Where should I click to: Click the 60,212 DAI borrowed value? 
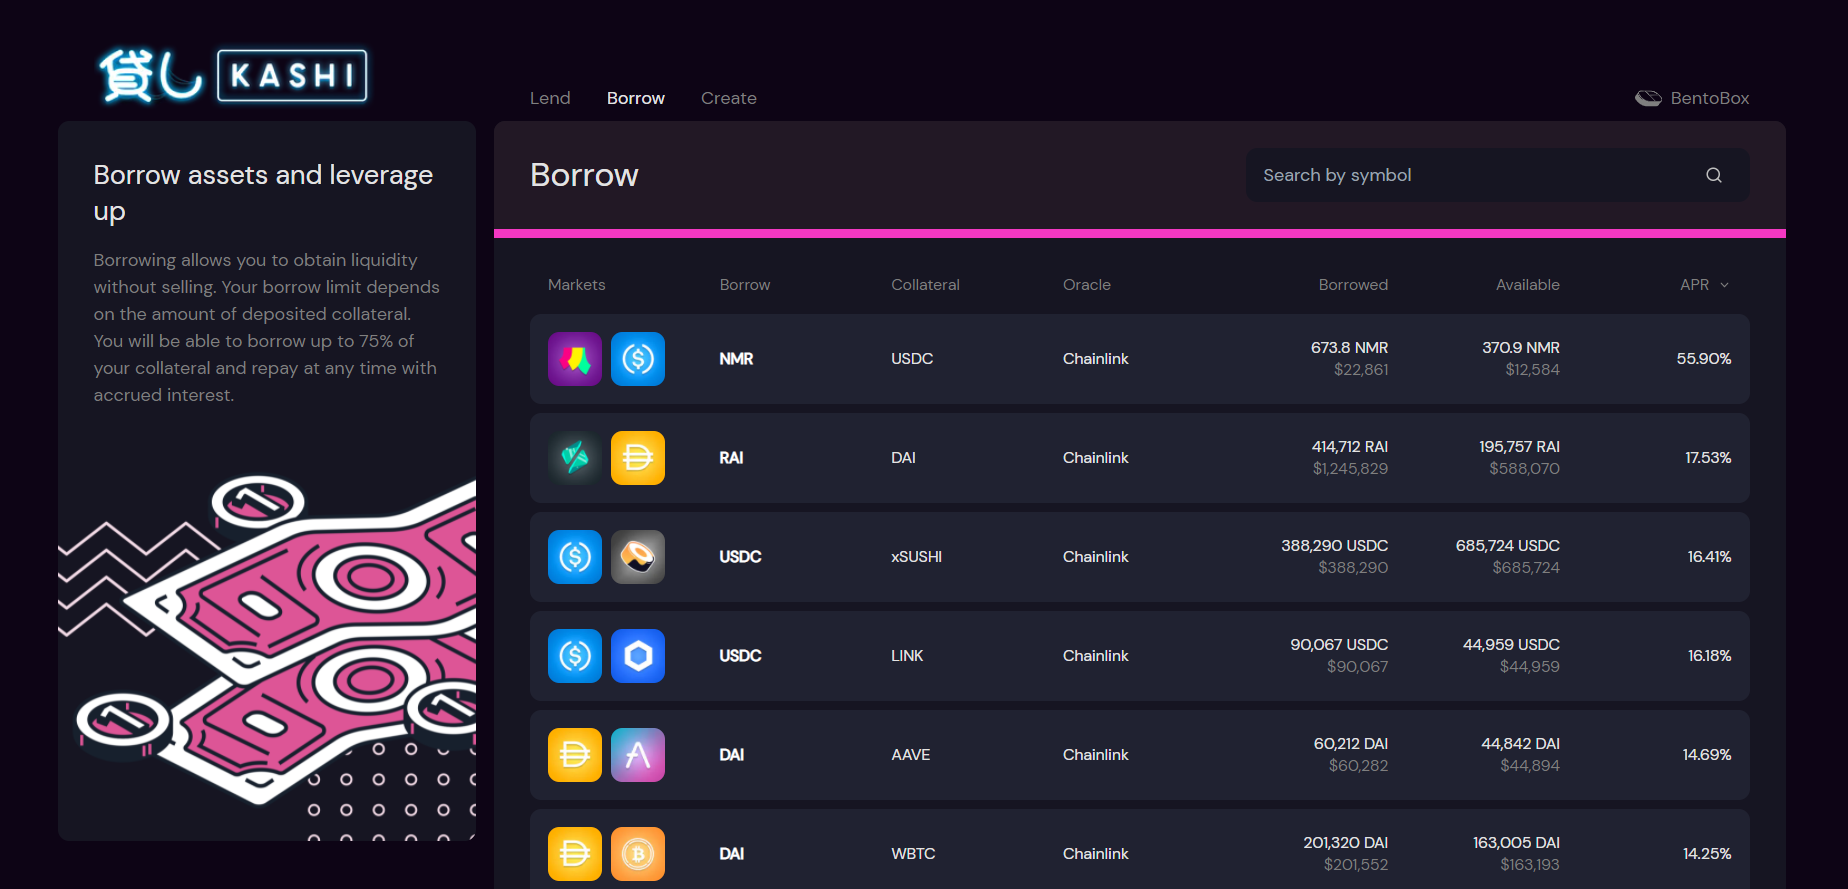click(1351, 744)
